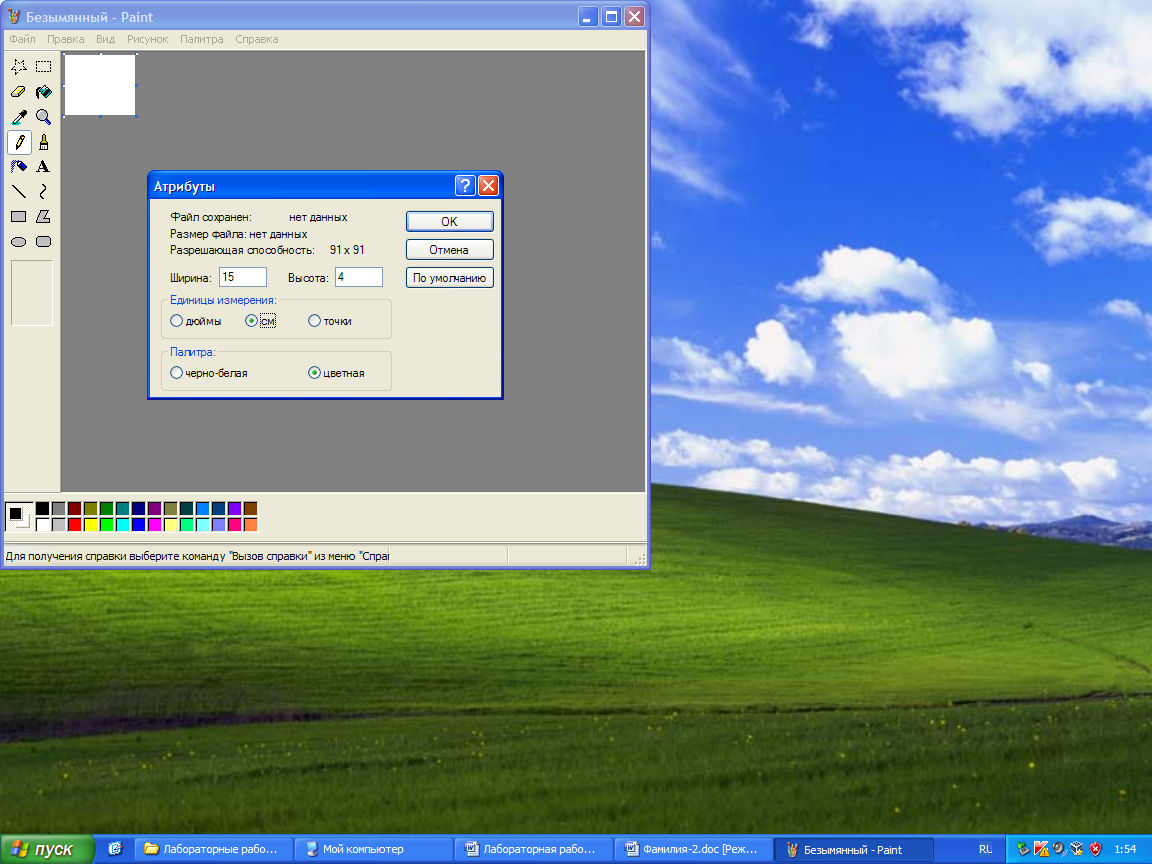This screenshot has width=1152, height=864.
Task: Select the Line tool
Action: coord(19,192)
